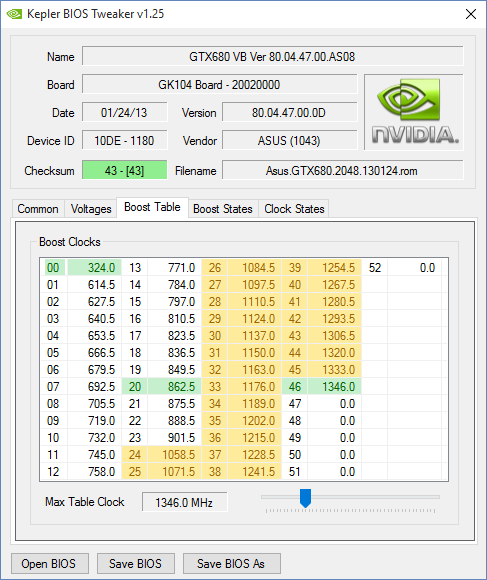The height and width of the screenshot is (580, 487).
Task: Click the Version field 80.04.47.00.0D
Action: coord(289,112)
